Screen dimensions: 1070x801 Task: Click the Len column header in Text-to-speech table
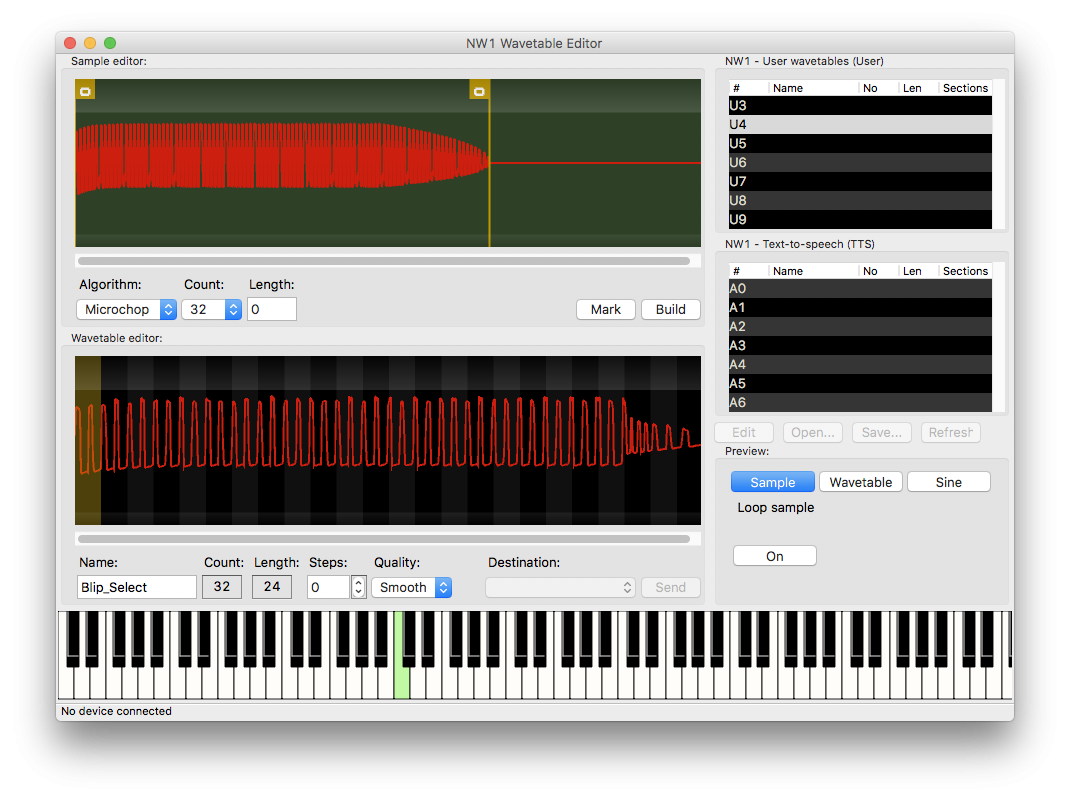pyautogui.click(x=918, y=271)
